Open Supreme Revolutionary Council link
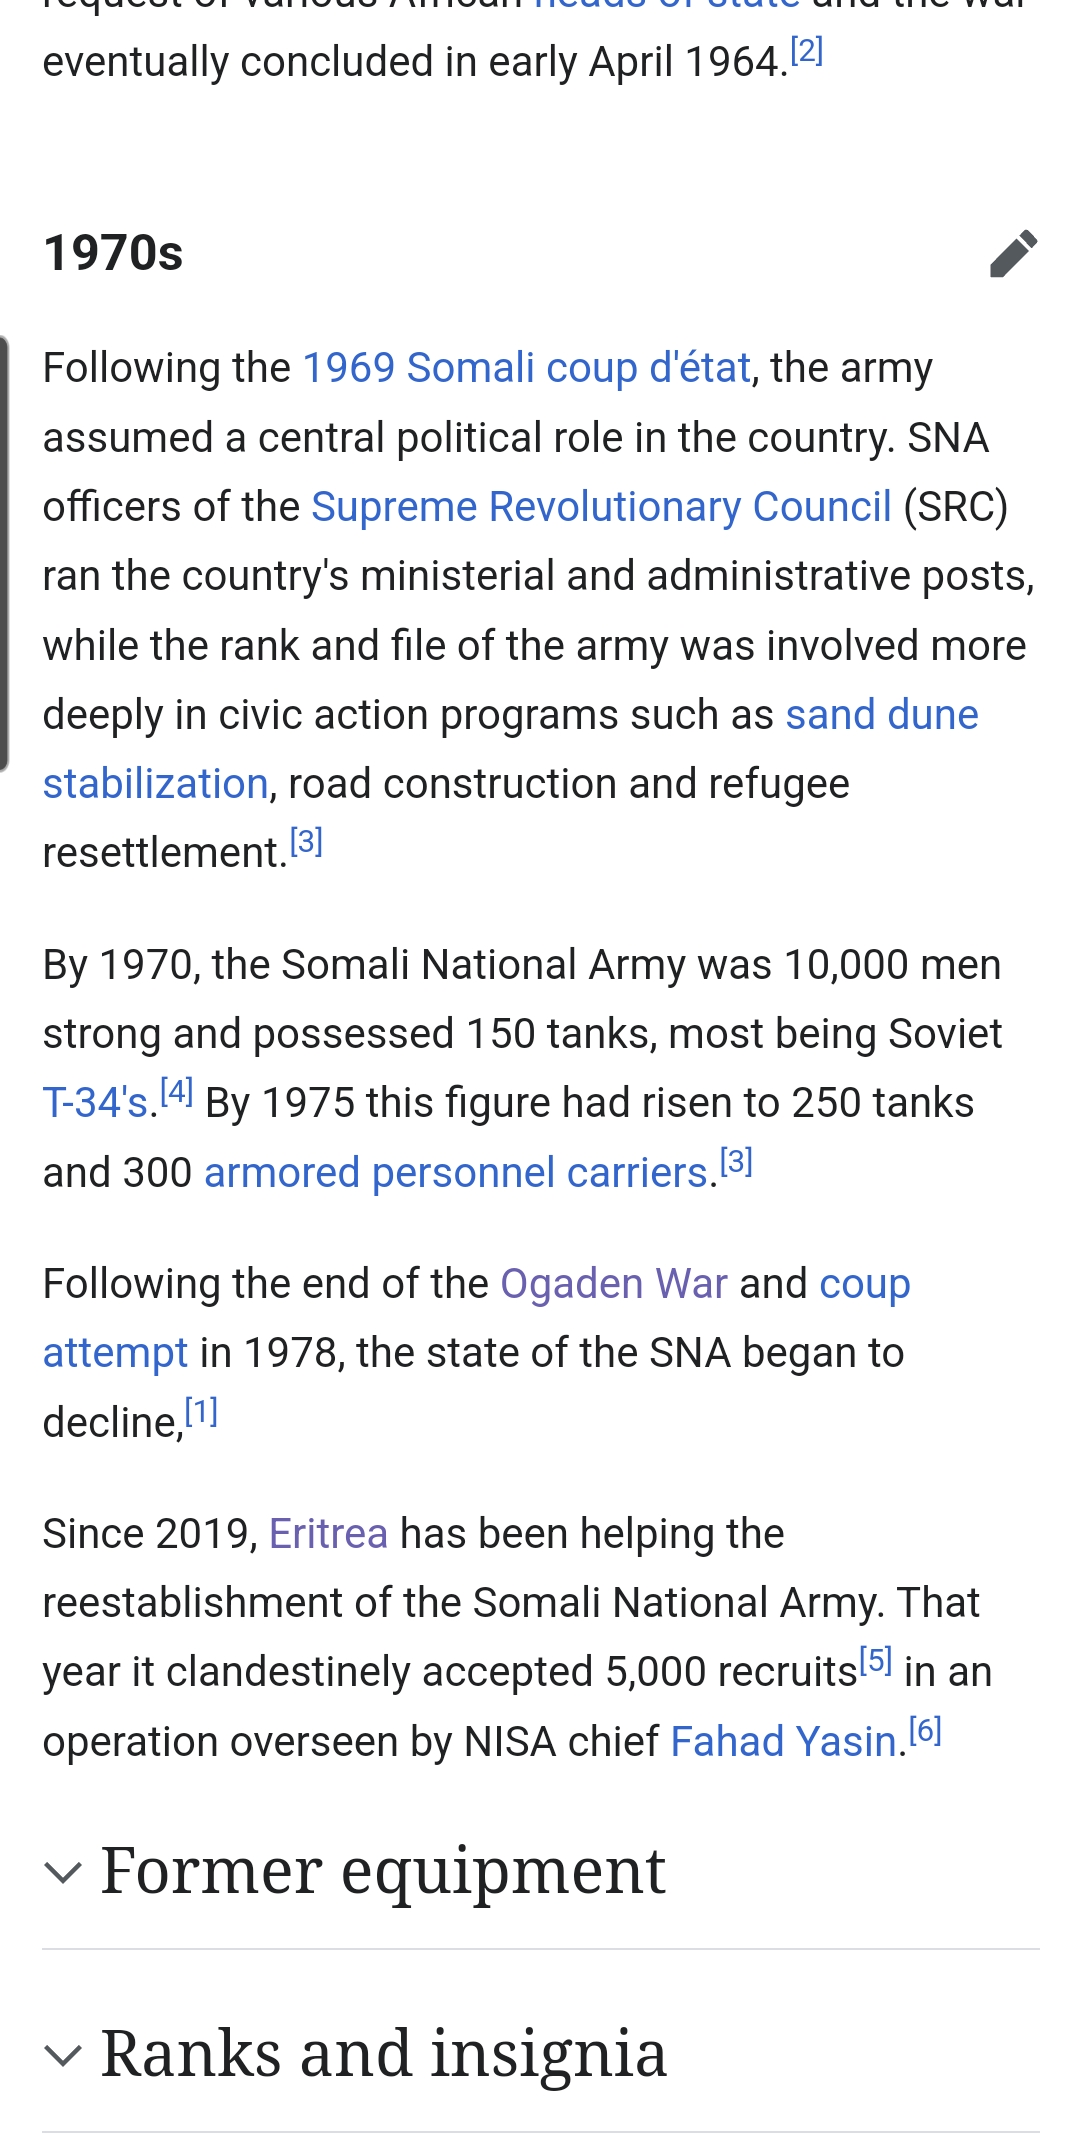This screenshot has height=2140, width=1080. point(601,507)
